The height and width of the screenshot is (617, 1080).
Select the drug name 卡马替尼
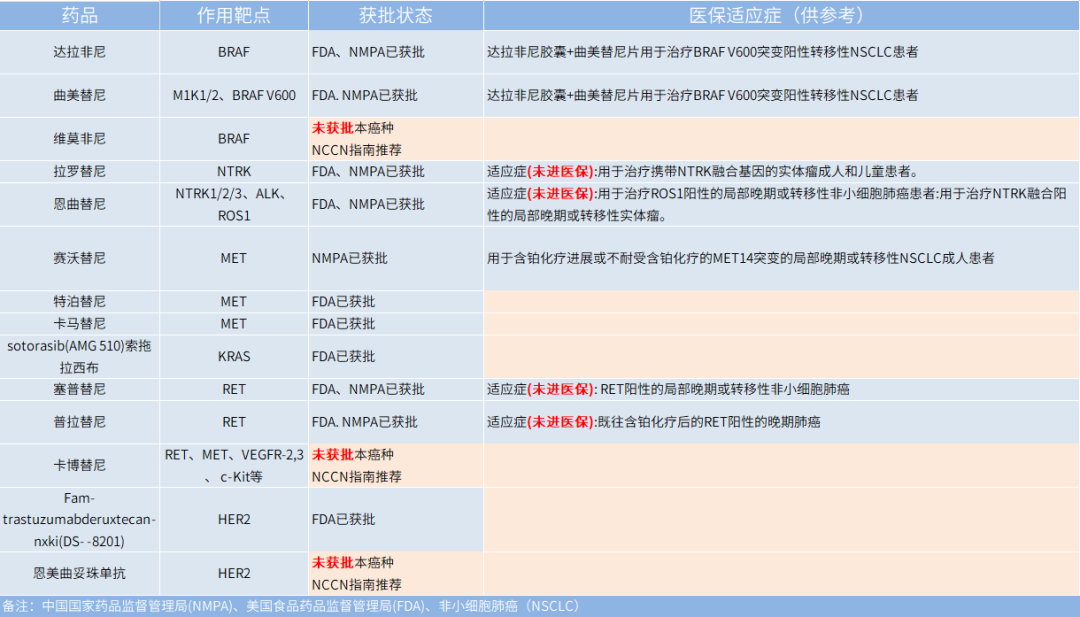[x=80, y=324]
